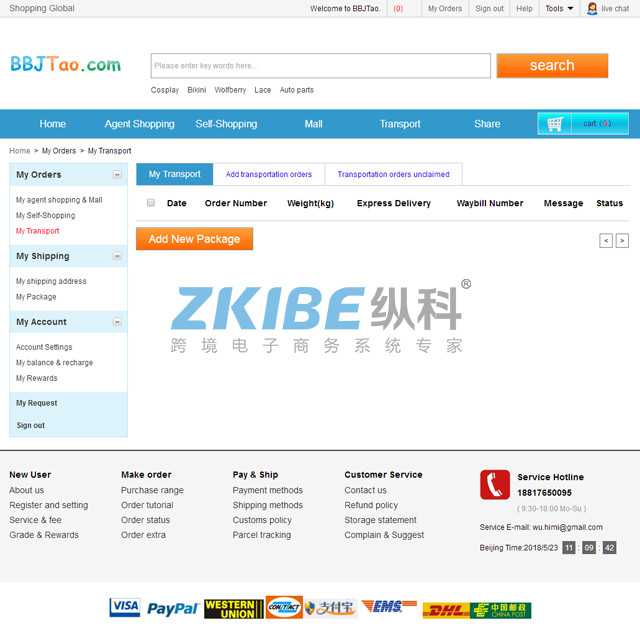This screenshot has height=633, width=640.
Task: Go to next page arrow
Action: coord(622,241)
